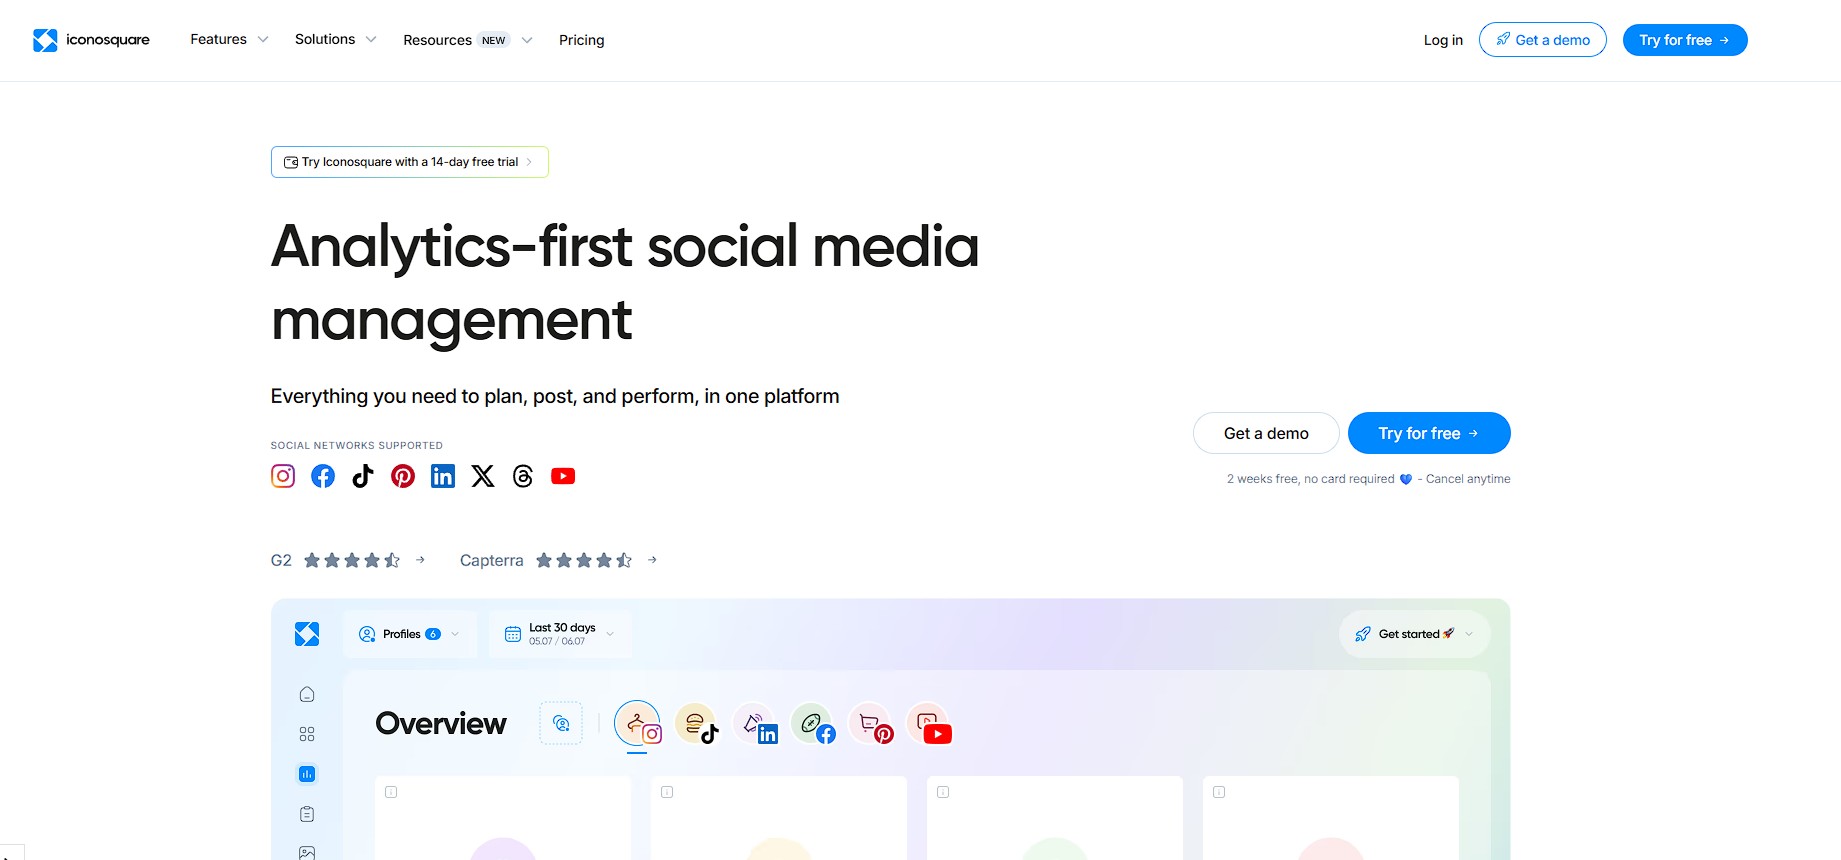Open the Features menu

218,39
